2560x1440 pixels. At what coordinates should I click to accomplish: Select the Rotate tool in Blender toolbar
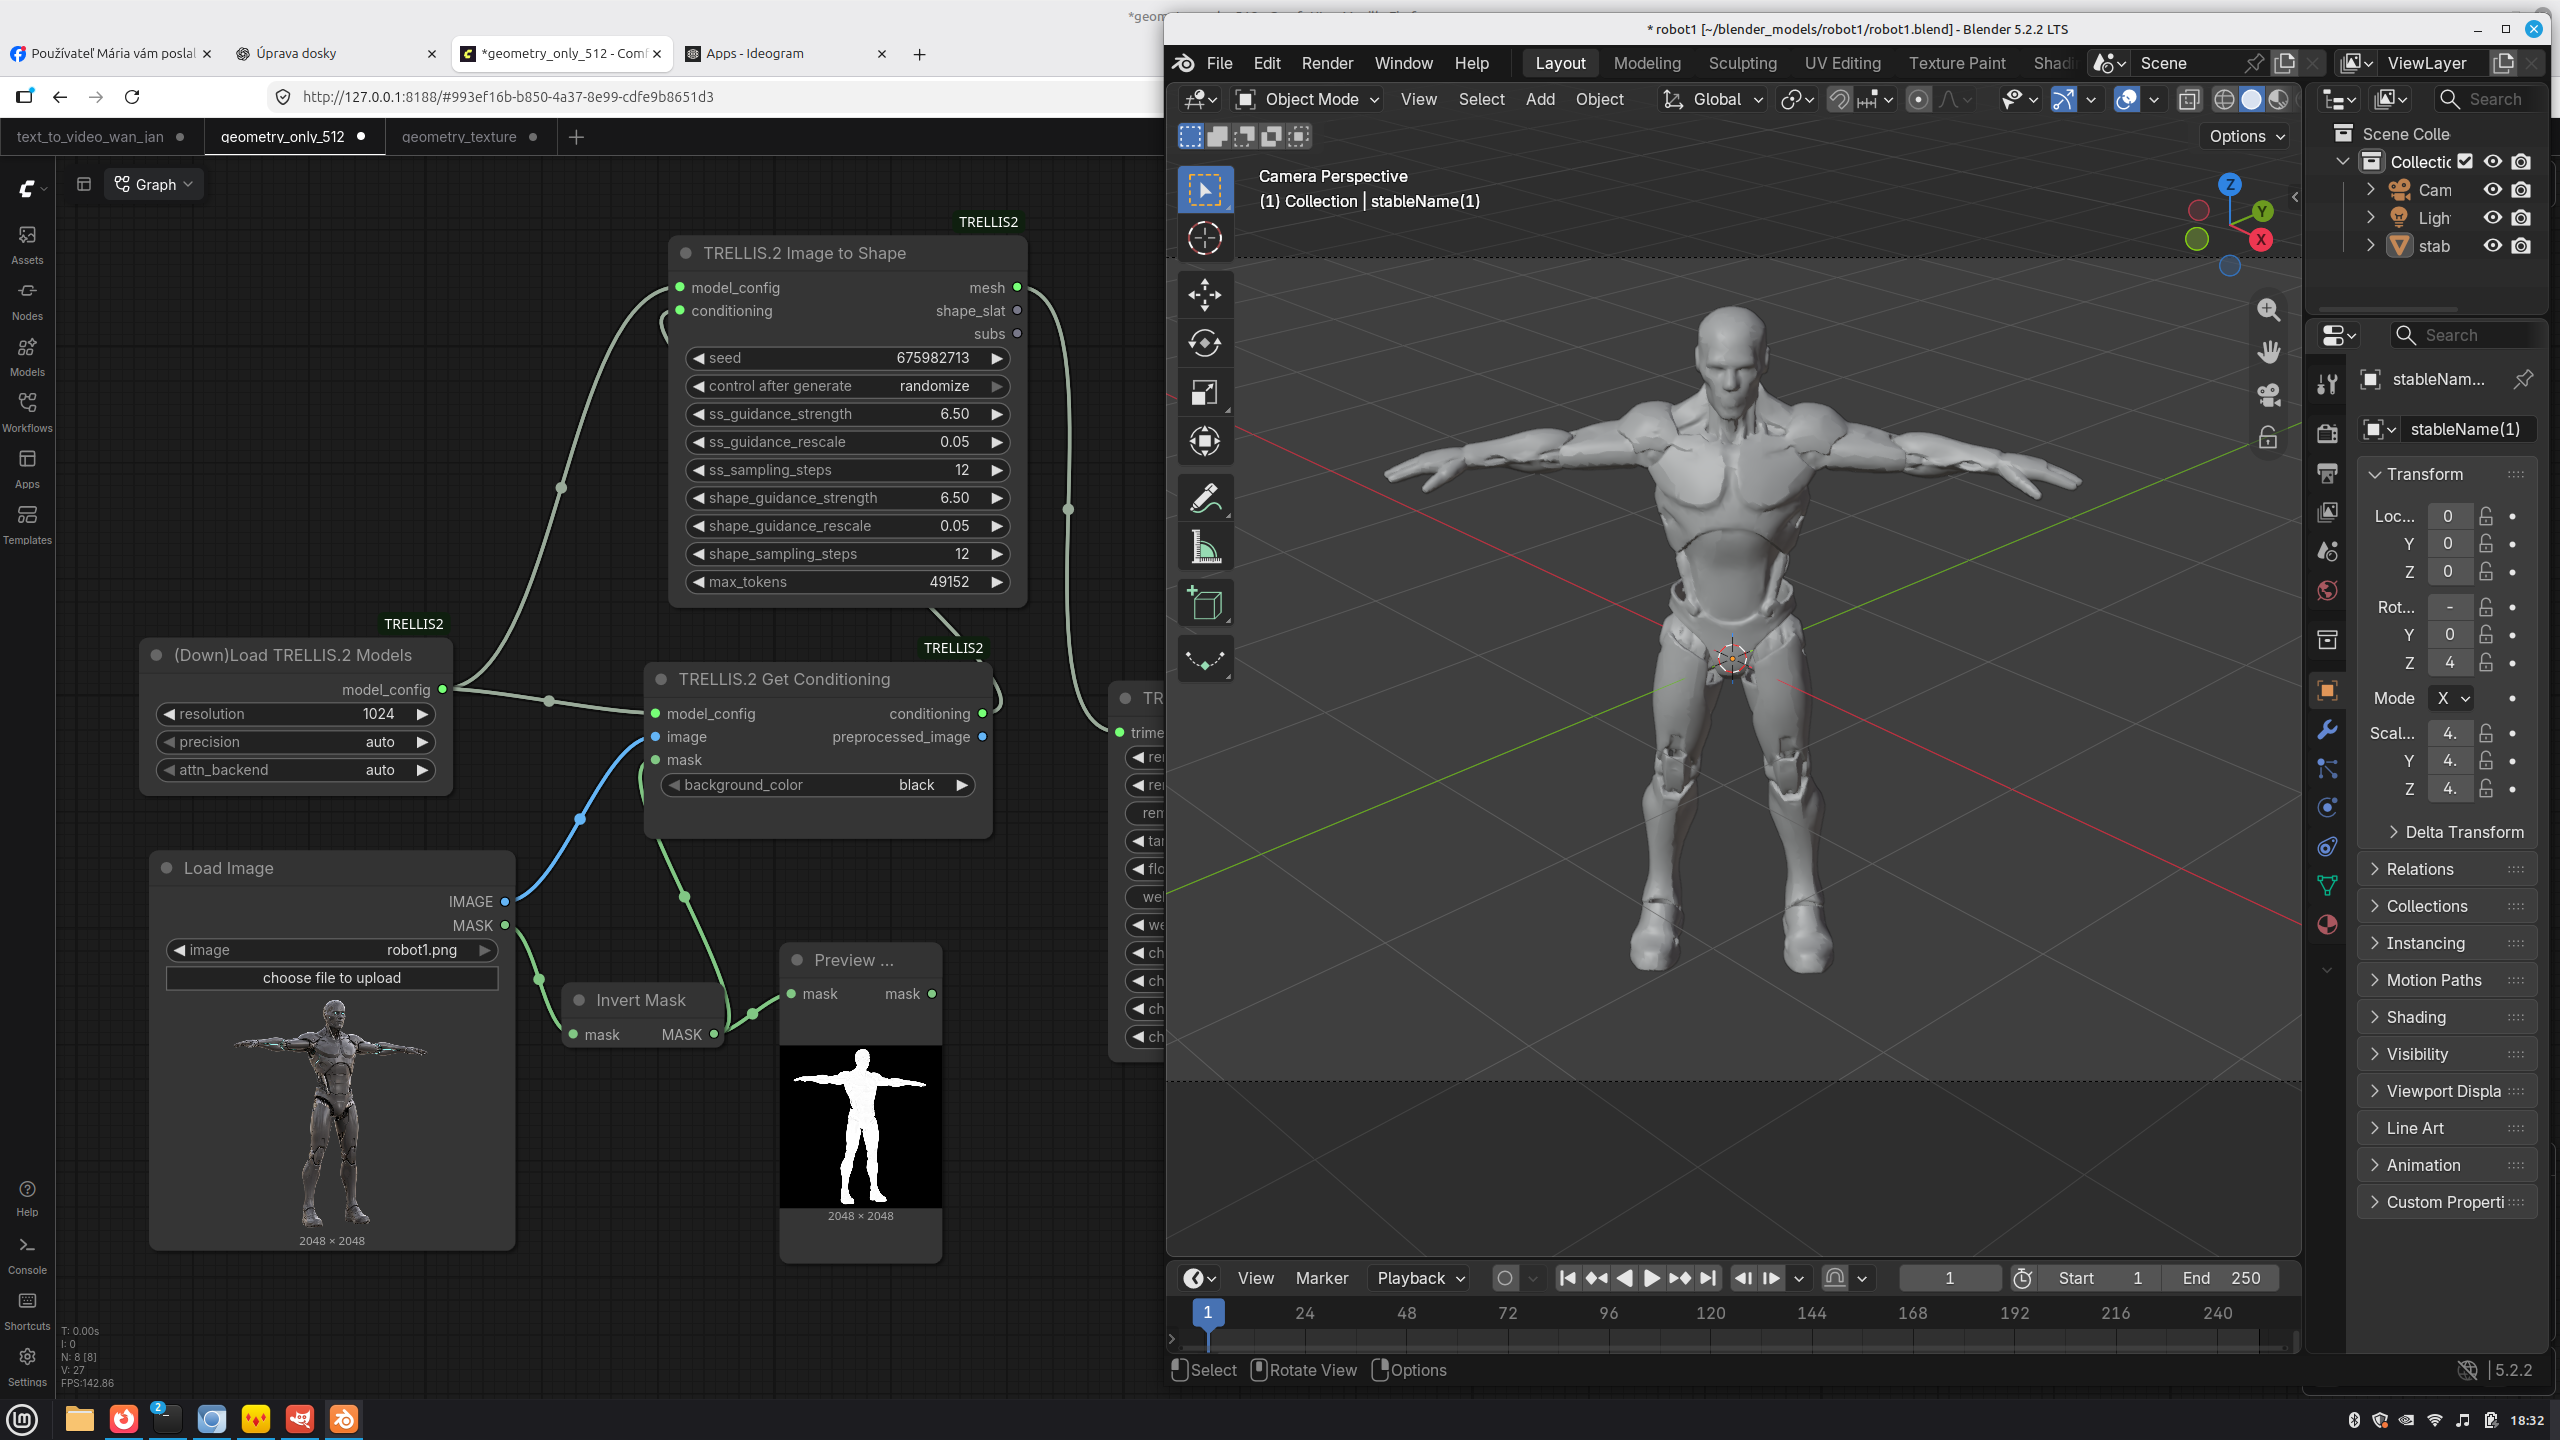tap(1205, 343)
